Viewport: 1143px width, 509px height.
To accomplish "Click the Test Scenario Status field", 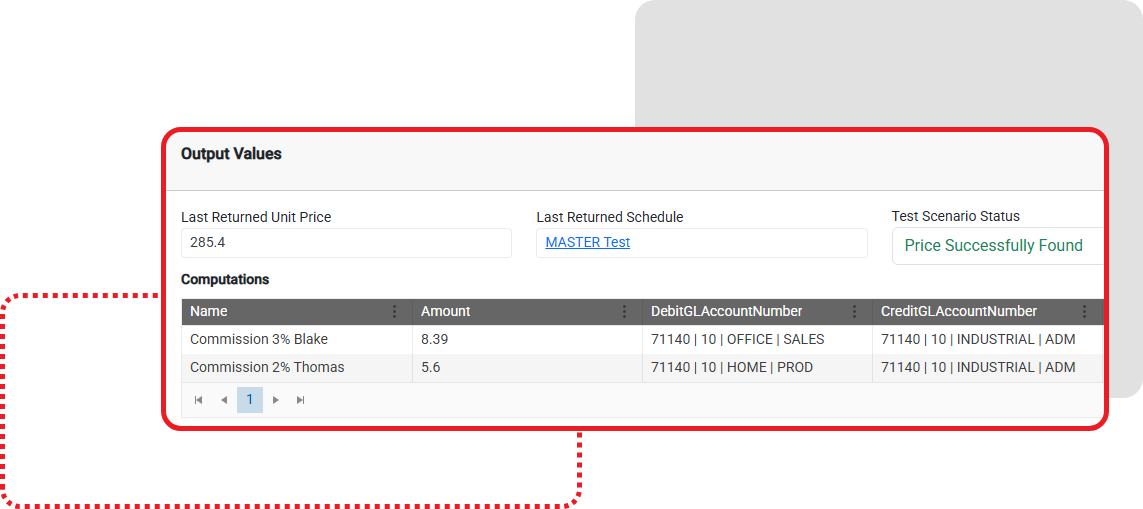I will [x=996, y=246].
